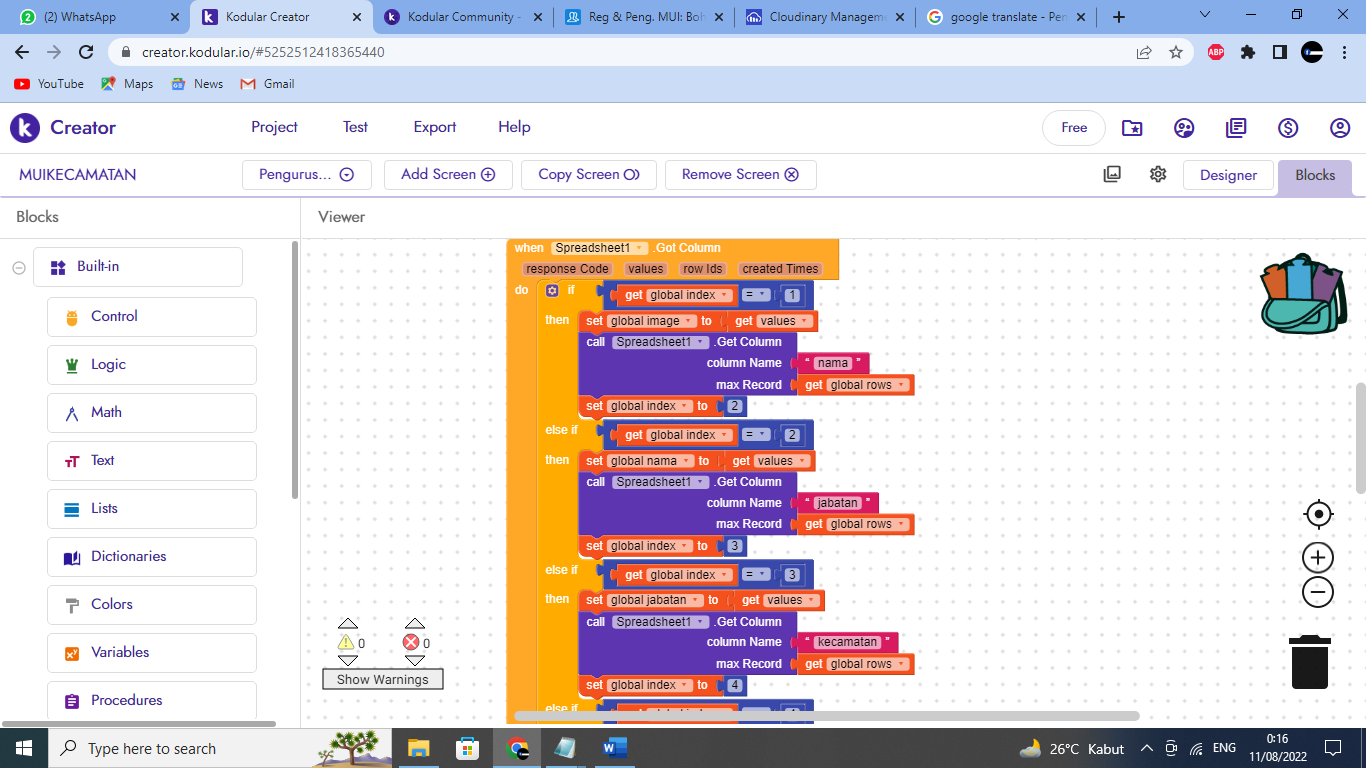Click the Remove Screen button
The width and height of the screenshot is (1366, 768).
[x=741, y=175]
